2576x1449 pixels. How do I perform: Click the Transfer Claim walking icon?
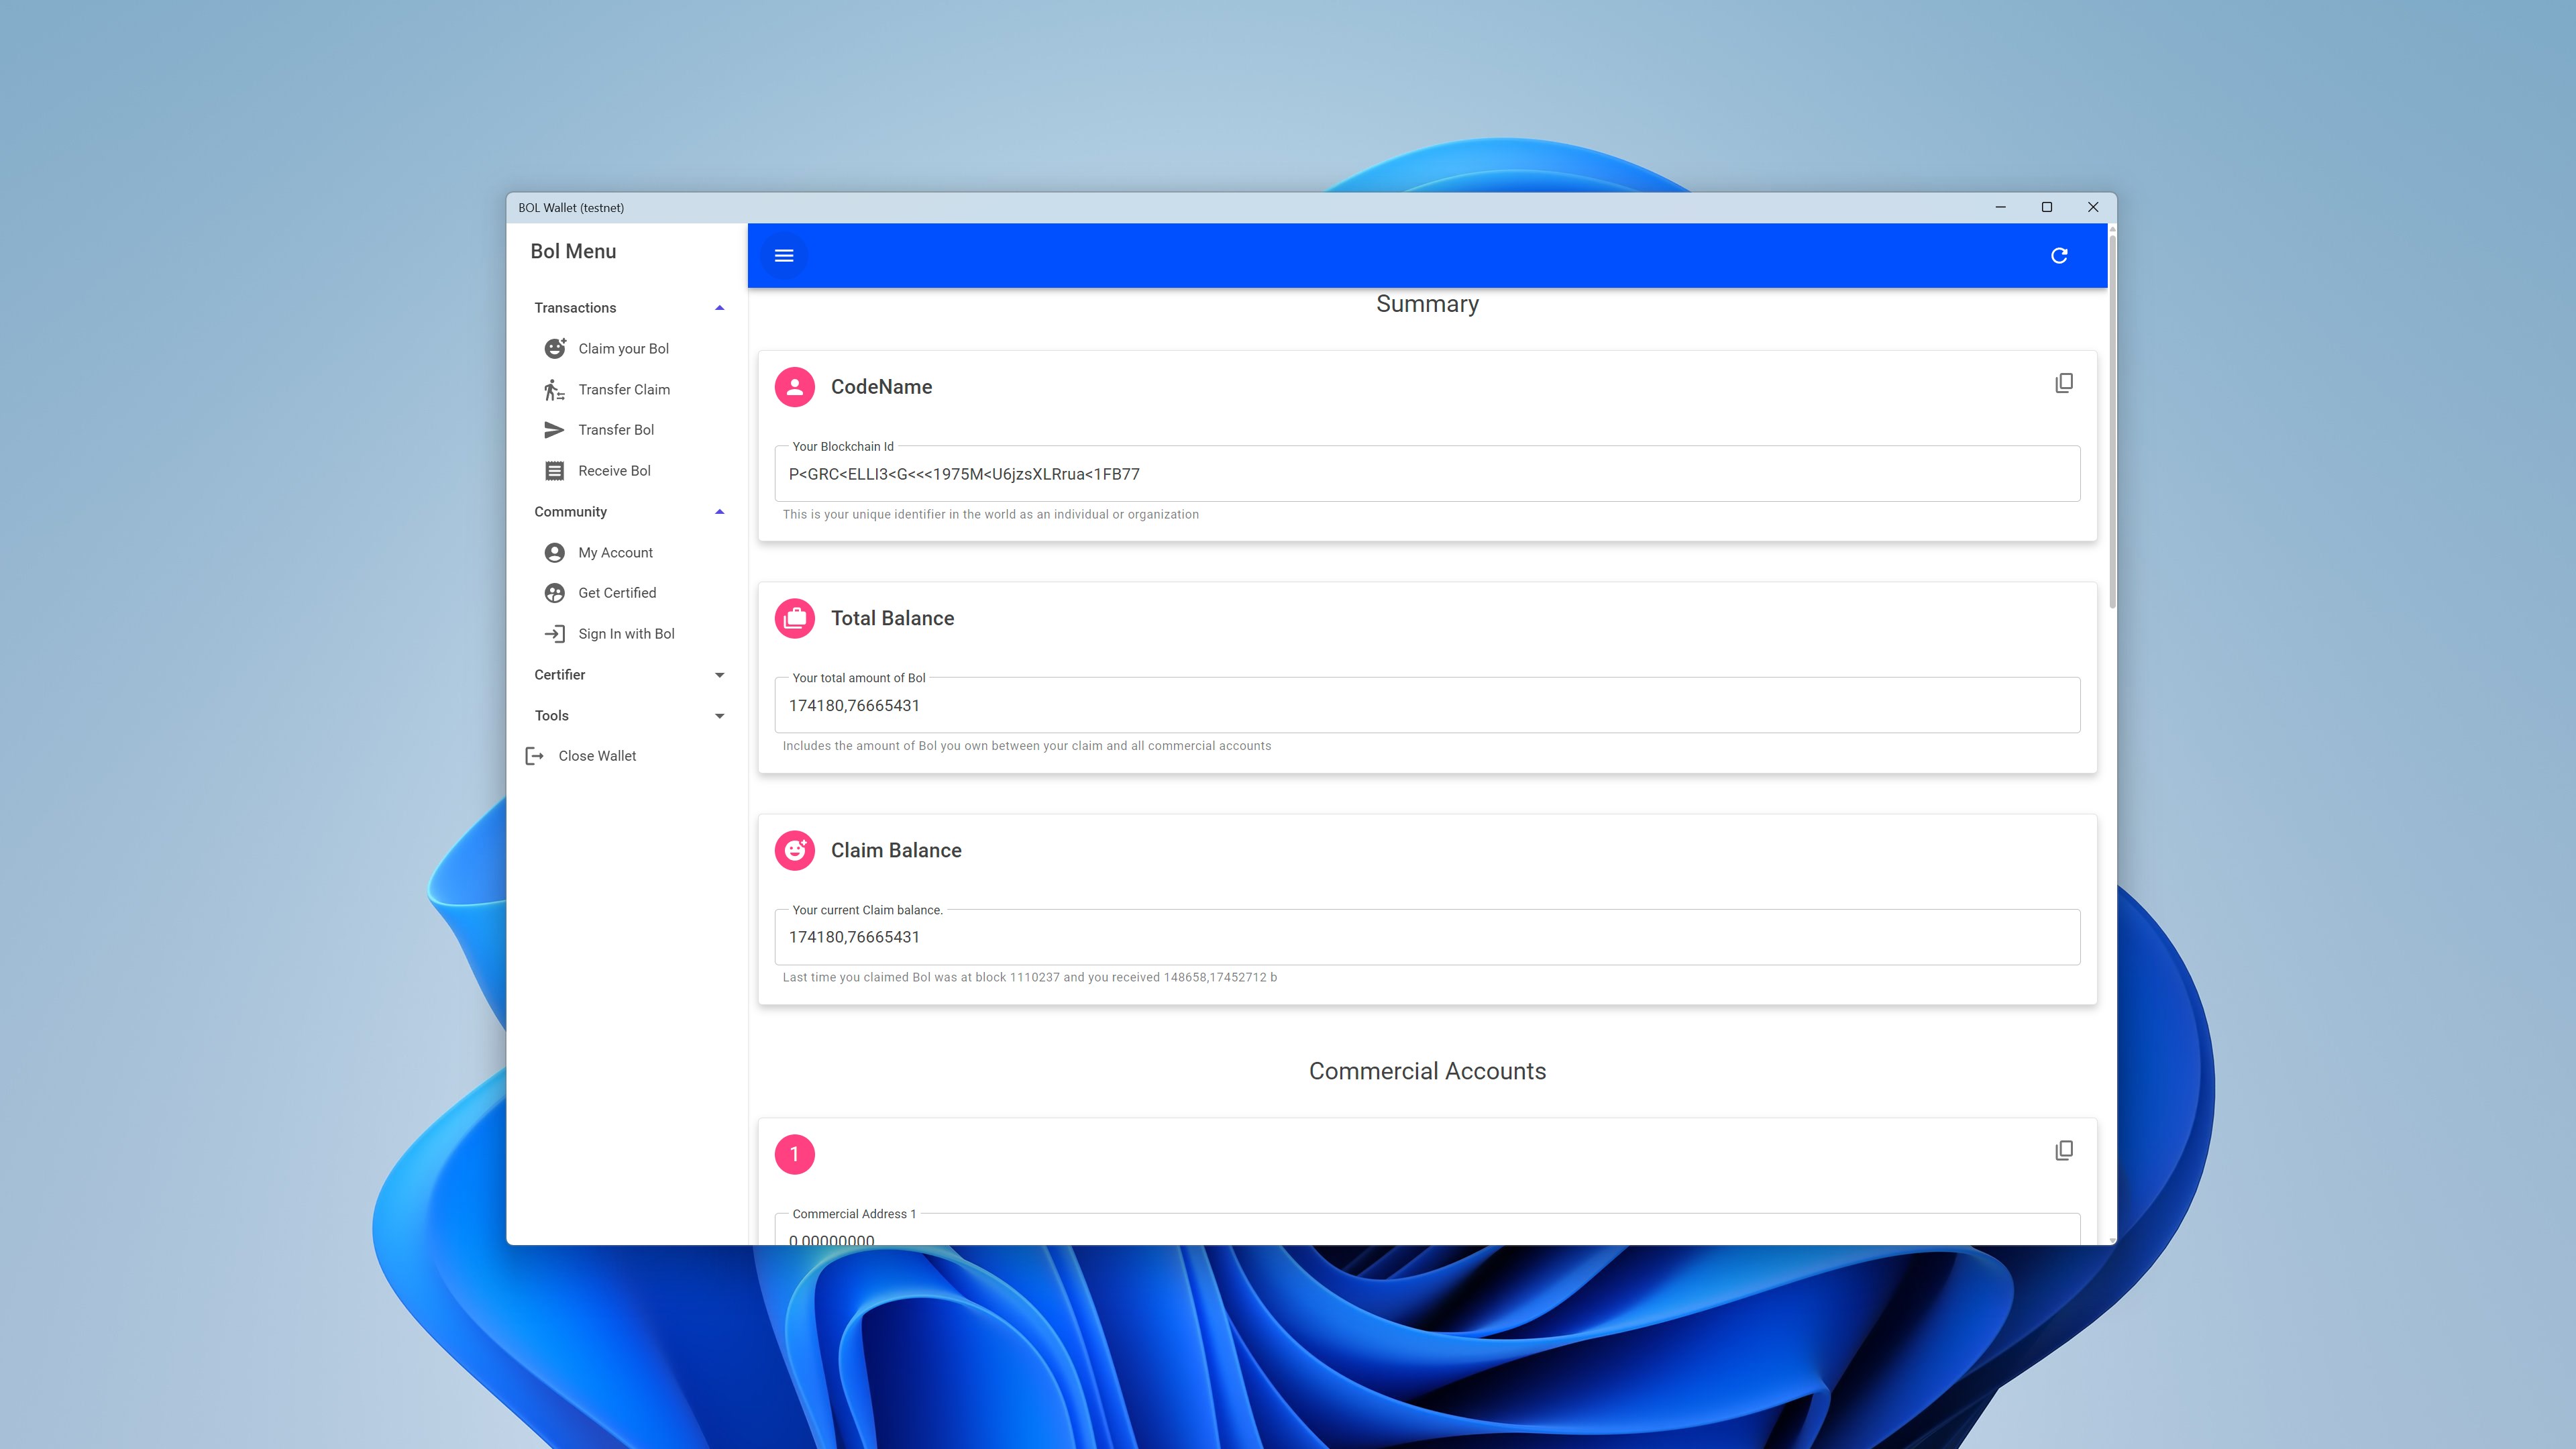554,389
